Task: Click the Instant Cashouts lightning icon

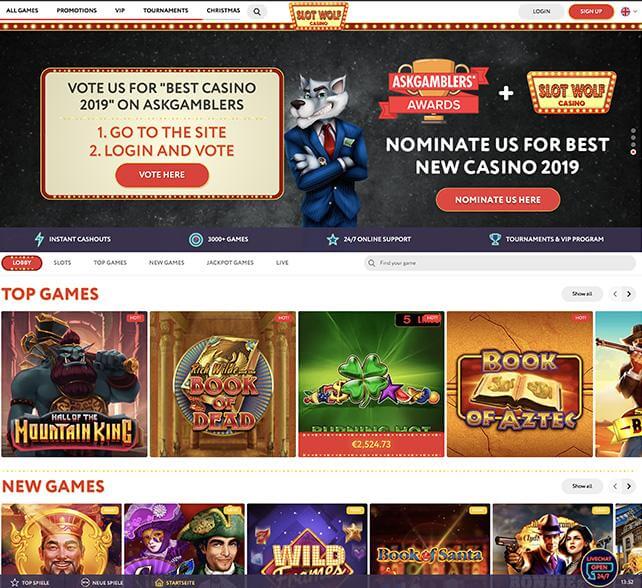Action: click(39, 239)
